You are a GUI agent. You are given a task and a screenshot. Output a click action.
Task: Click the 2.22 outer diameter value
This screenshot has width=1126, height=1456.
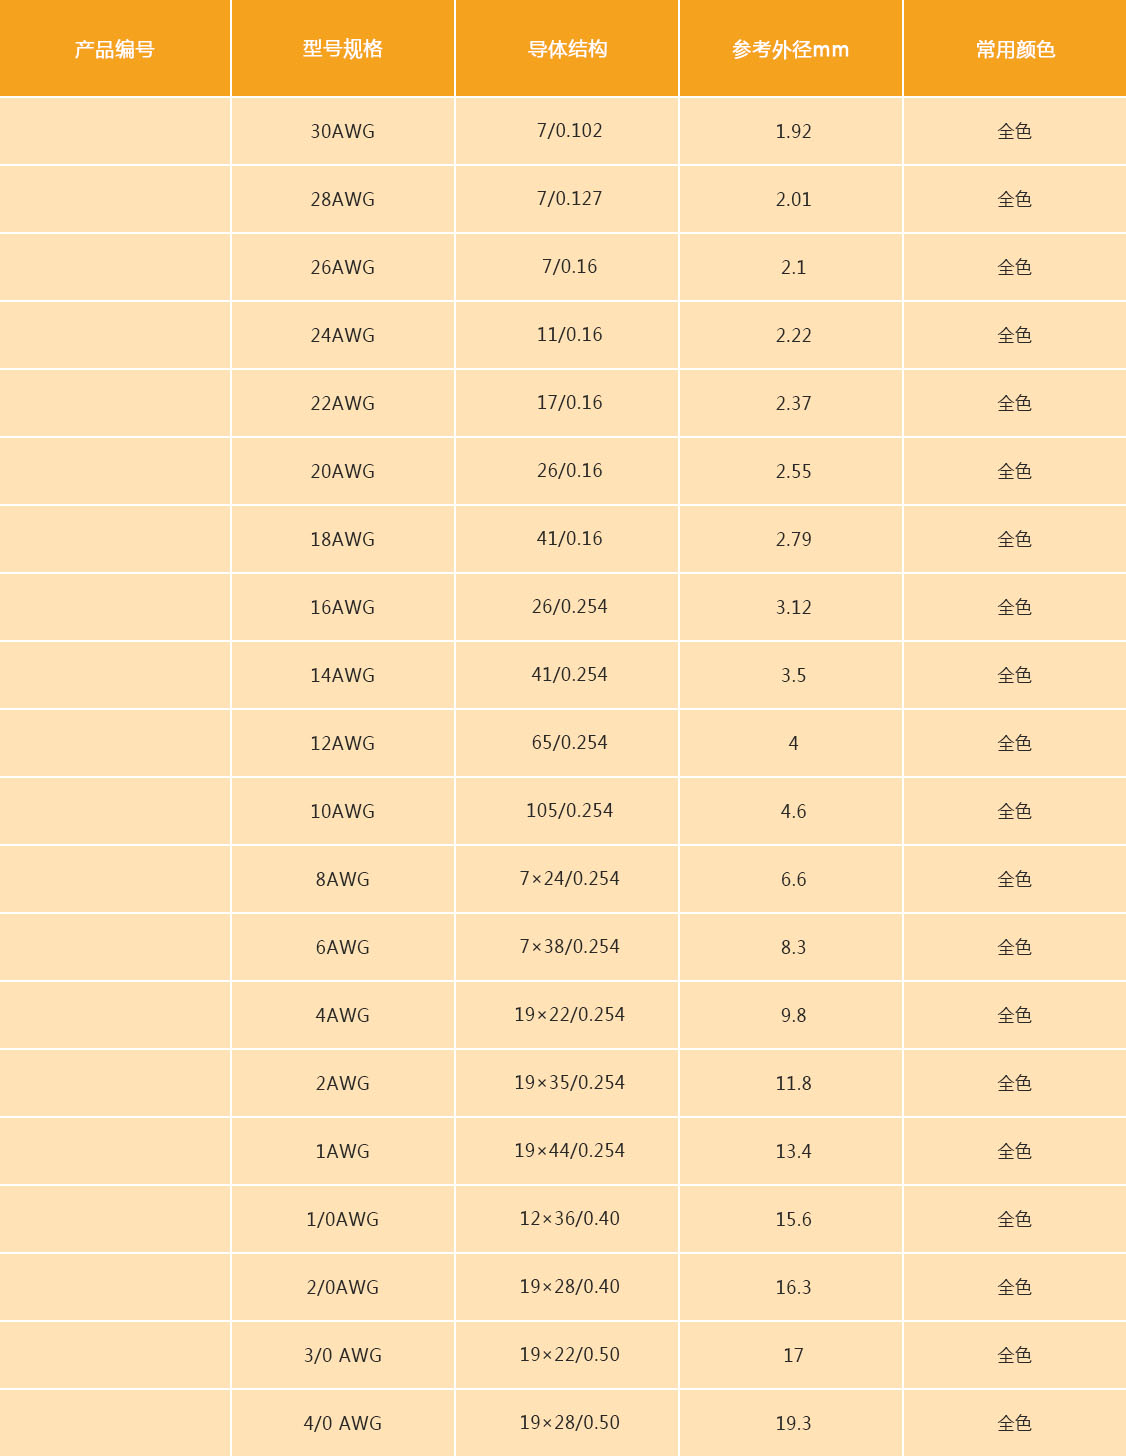(793, 335)
